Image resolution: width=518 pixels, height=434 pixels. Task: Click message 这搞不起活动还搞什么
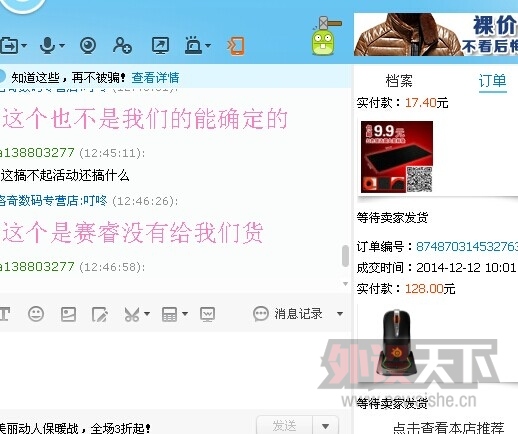tap(65, 175)
